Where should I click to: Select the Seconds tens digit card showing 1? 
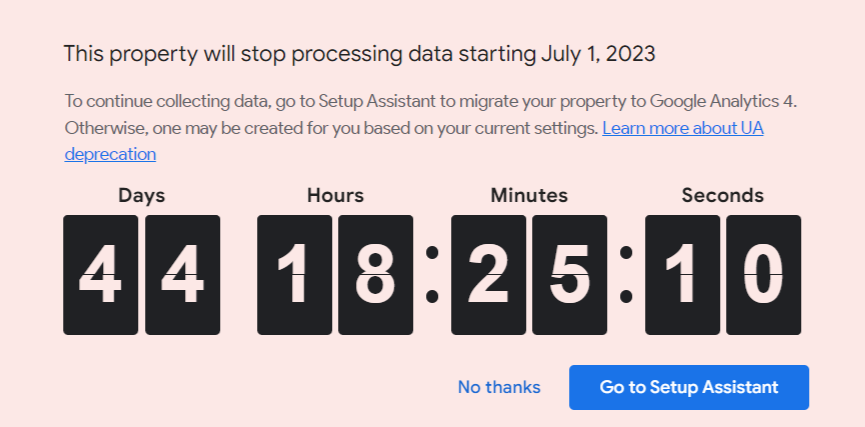pos(682,275)
